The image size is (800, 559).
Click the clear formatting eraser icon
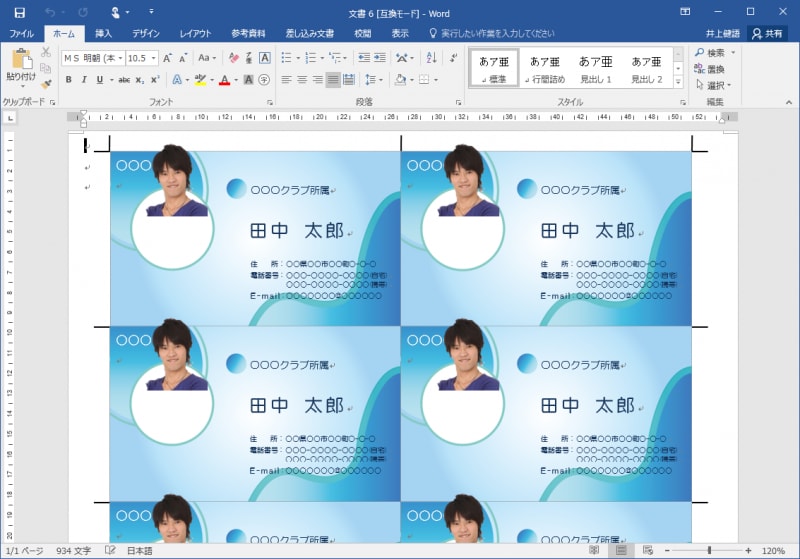pyautogui.click(x=234, y=58)
